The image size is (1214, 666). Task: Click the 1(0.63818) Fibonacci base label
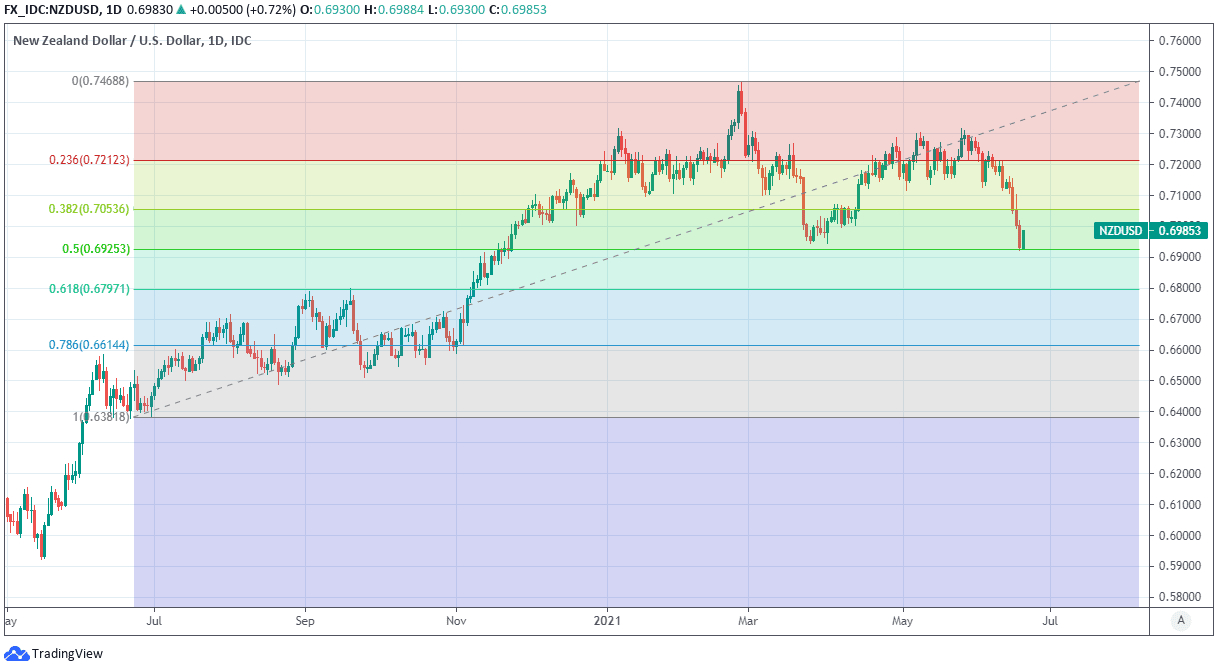pos(102,417)
